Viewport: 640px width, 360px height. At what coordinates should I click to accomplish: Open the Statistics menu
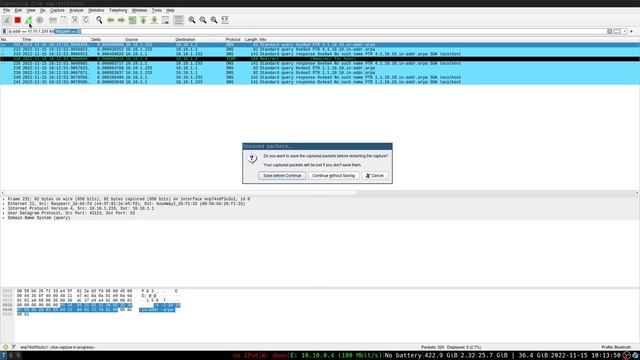pyautogui.click(x=96, y=10)
